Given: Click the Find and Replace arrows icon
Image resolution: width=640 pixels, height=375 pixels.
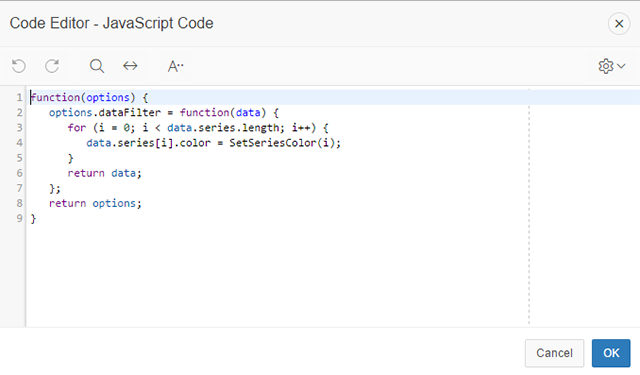Looking at the screenshot, I should click(x=130, y=66).
